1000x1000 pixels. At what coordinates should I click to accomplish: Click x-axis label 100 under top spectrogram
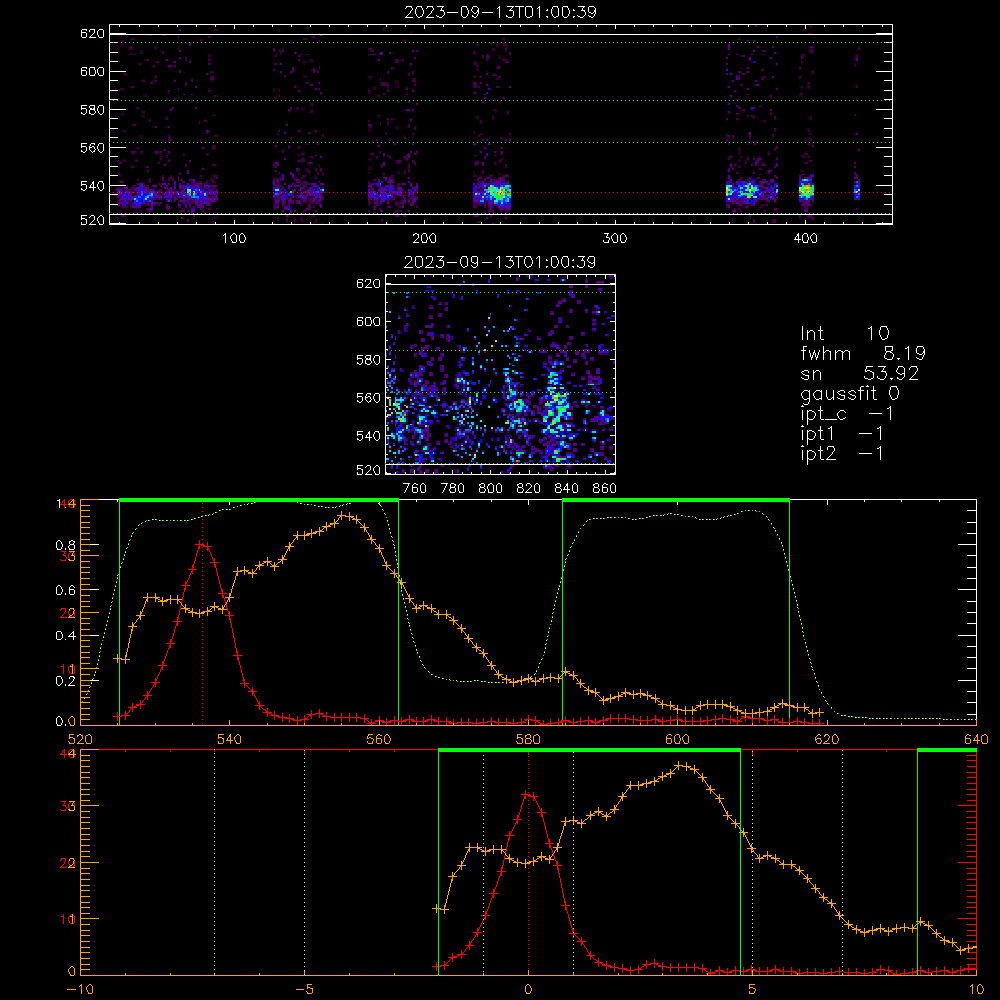(x=234, y=239)
